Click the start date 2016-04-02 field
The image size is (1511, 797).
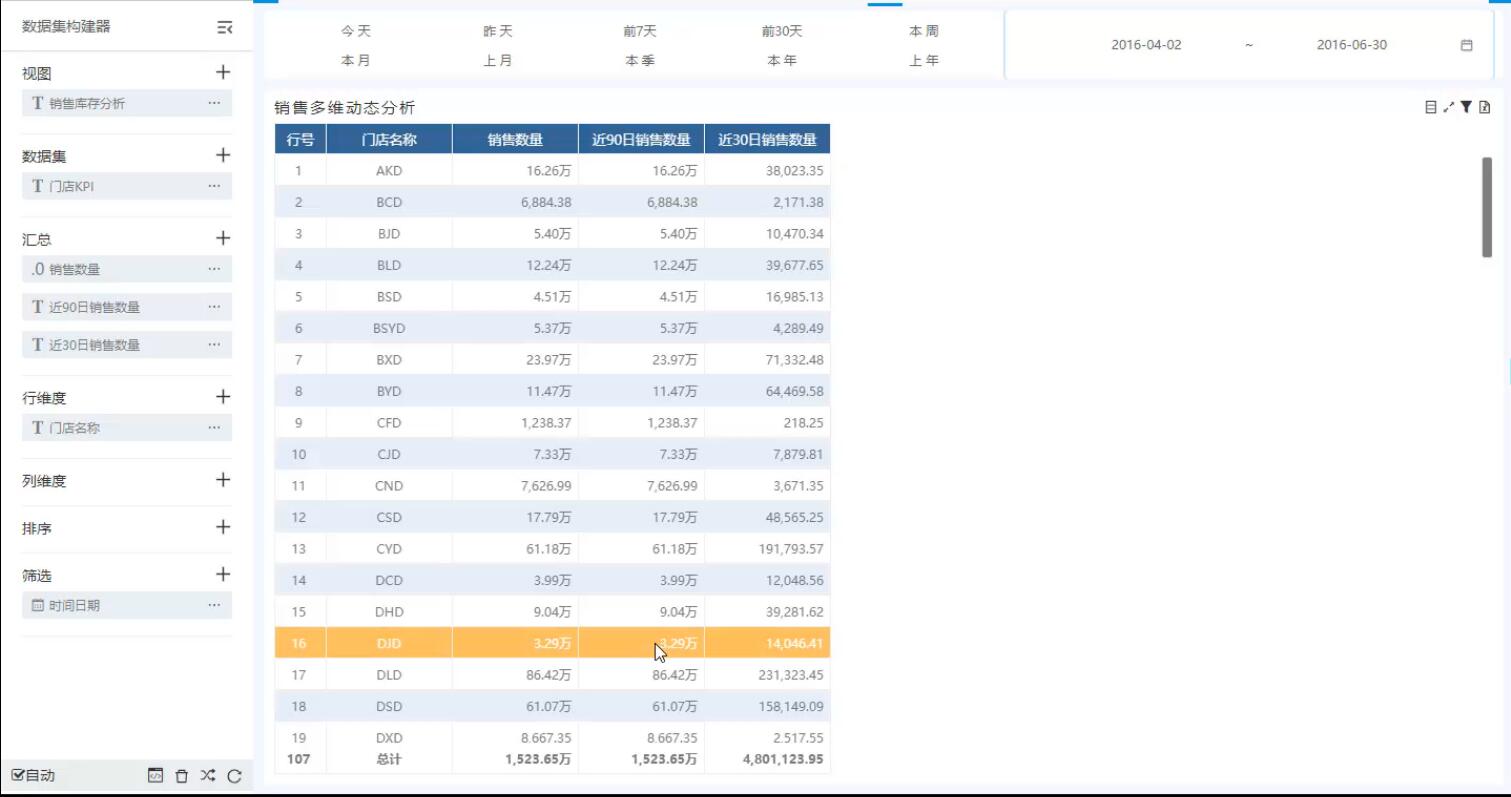click(1146, 45)
